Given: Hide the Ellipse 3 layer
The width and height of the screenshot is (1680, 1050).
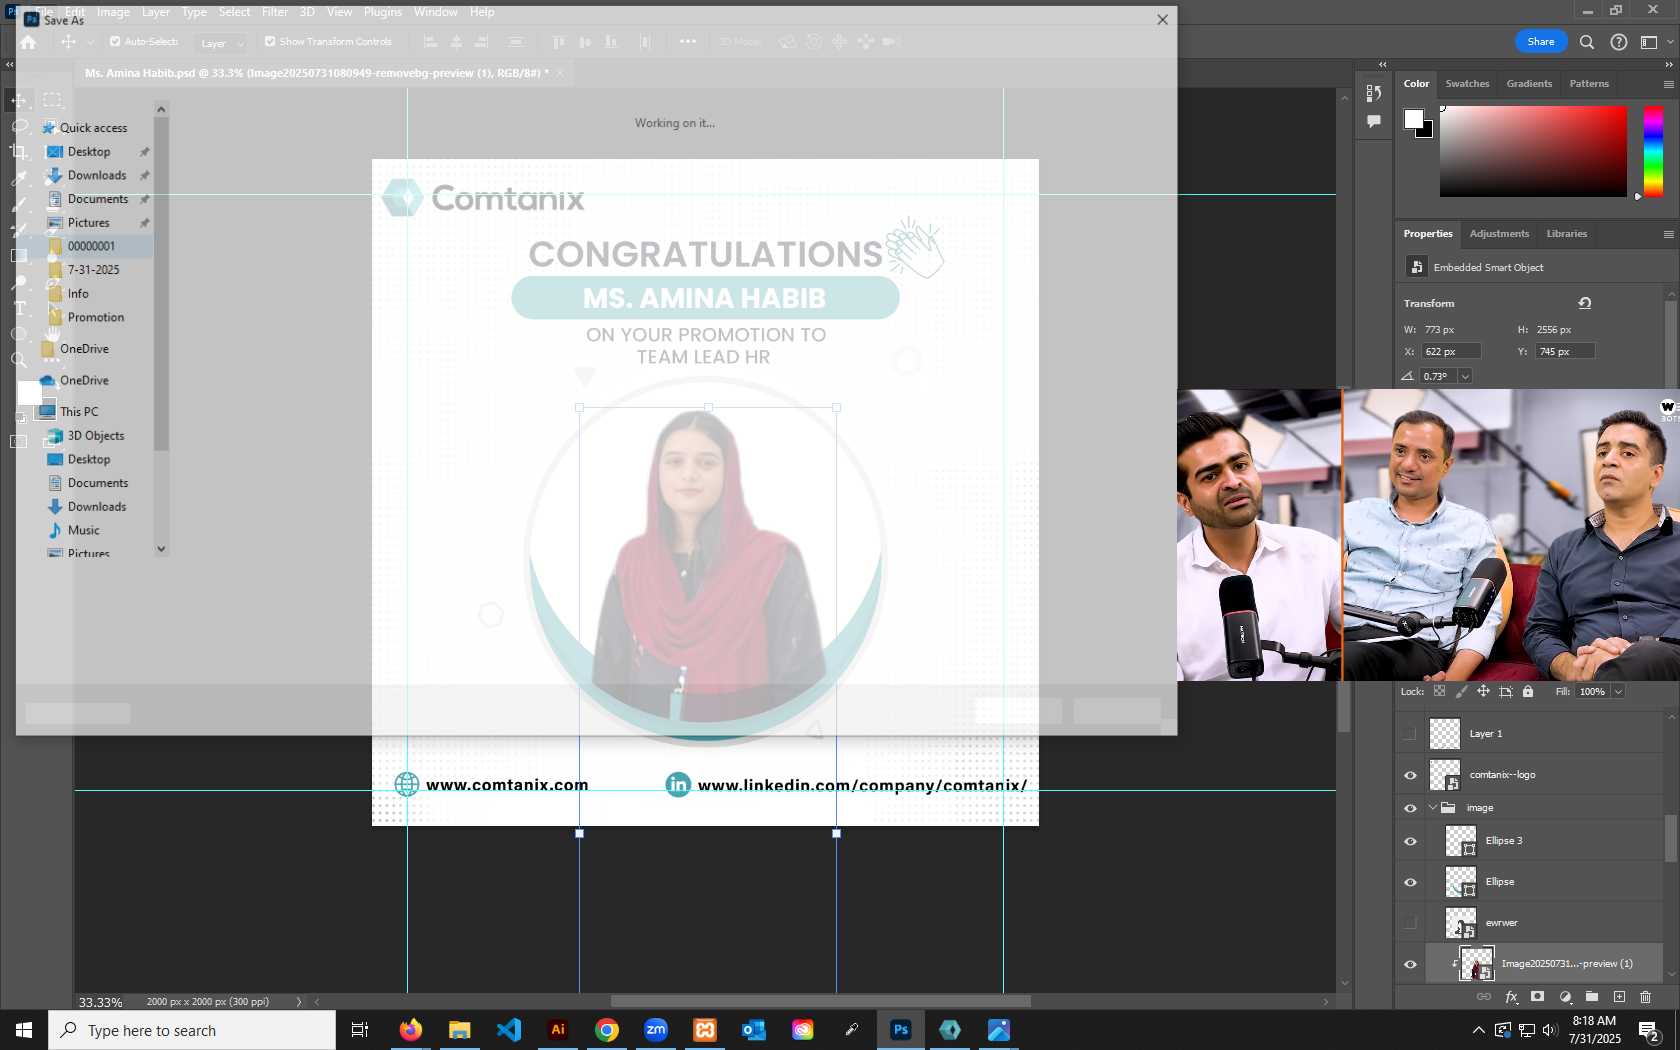Looking at the screenshot, I should 1410,841.
